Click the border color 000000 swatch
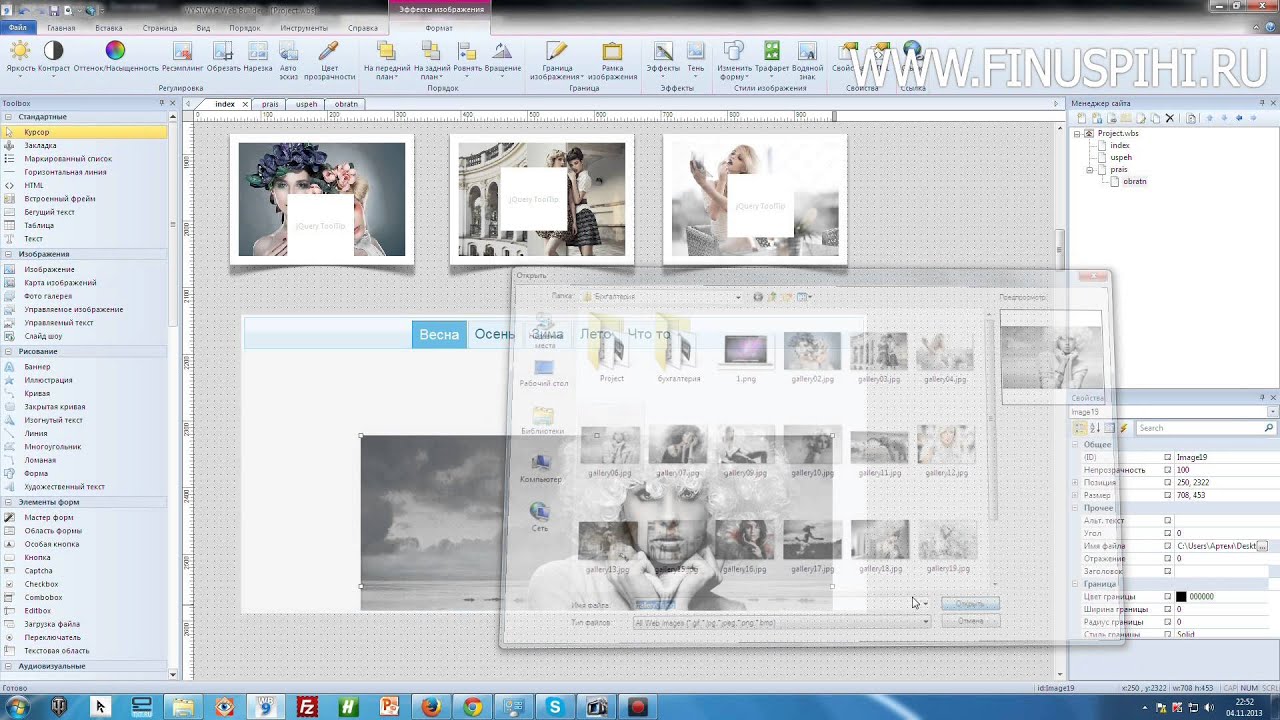The width and height of the screenshot is (1280, 720). click(1181, 597)
